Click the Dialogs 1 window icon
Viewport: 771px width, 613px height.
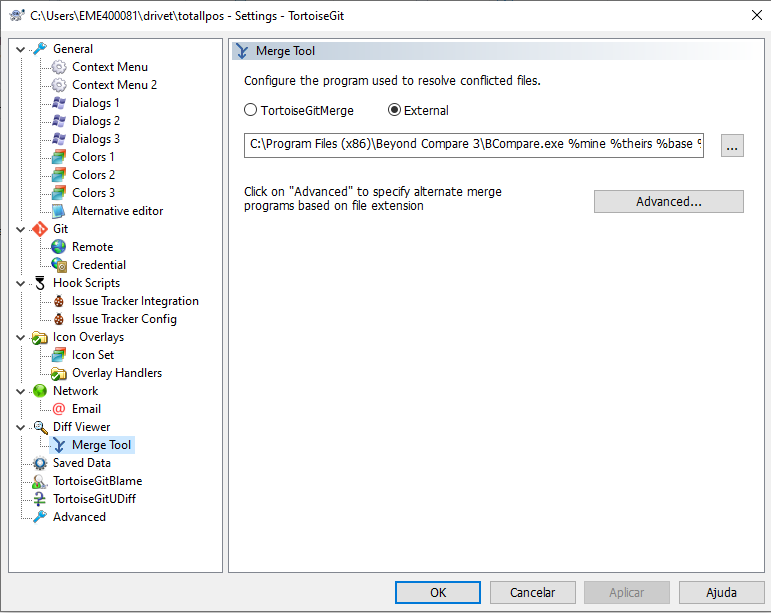59,103
